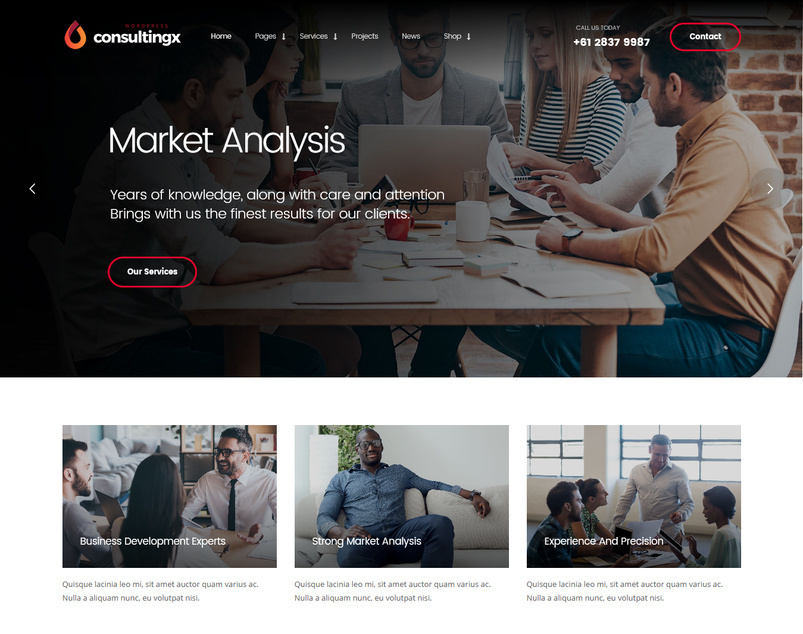Click the Market Analysis slide heading

(227, 141)
